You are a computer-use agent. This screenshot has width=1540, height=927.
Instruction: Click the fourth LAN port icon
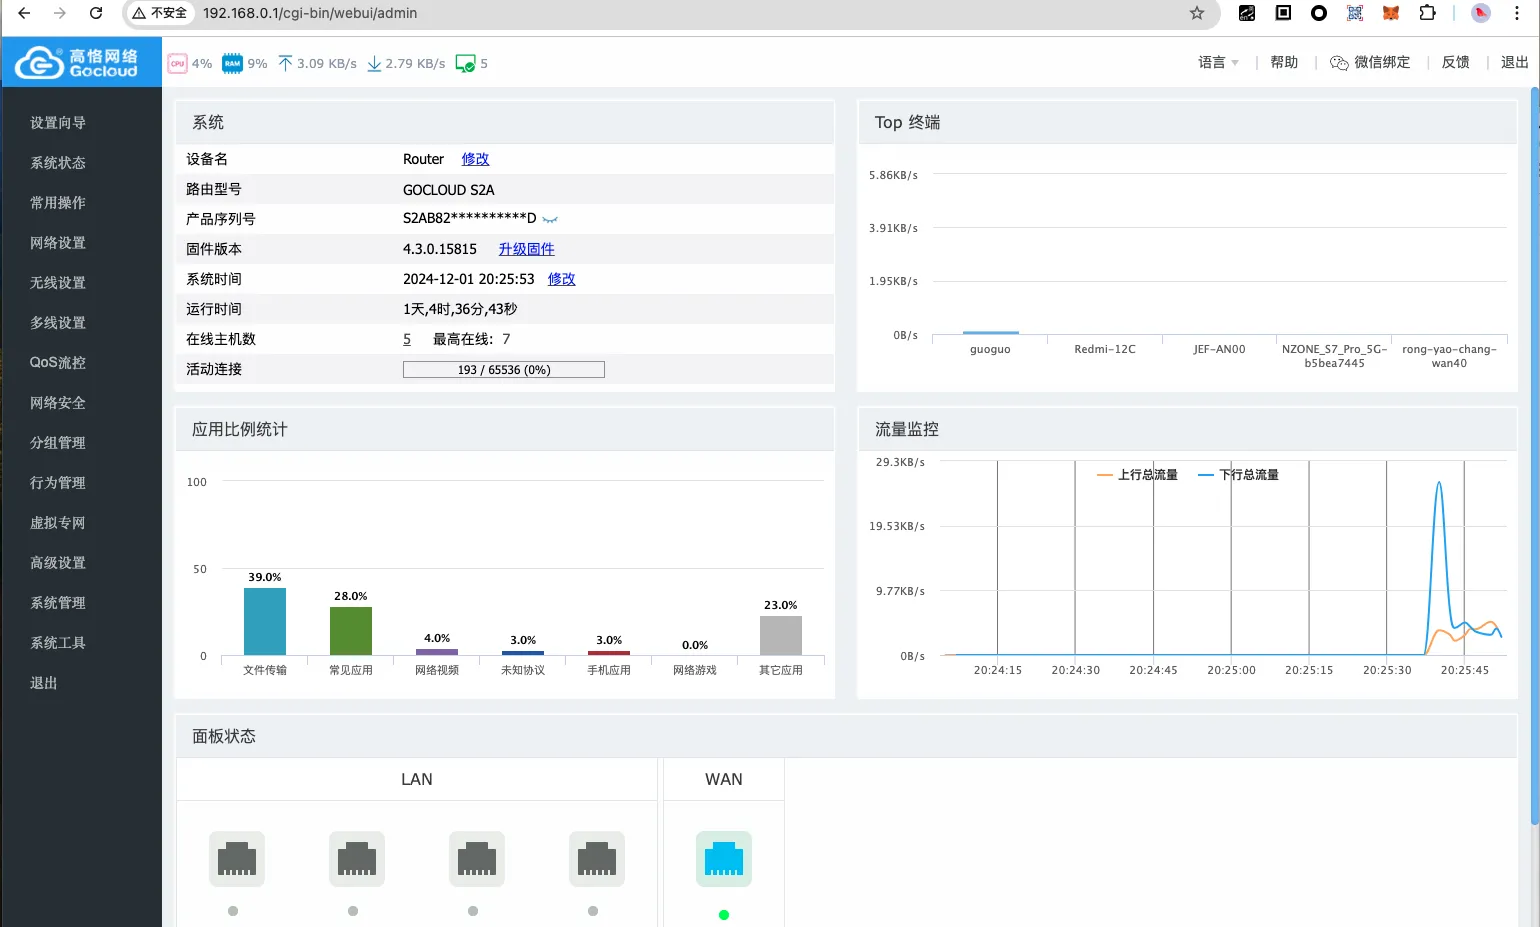point(597,859)
